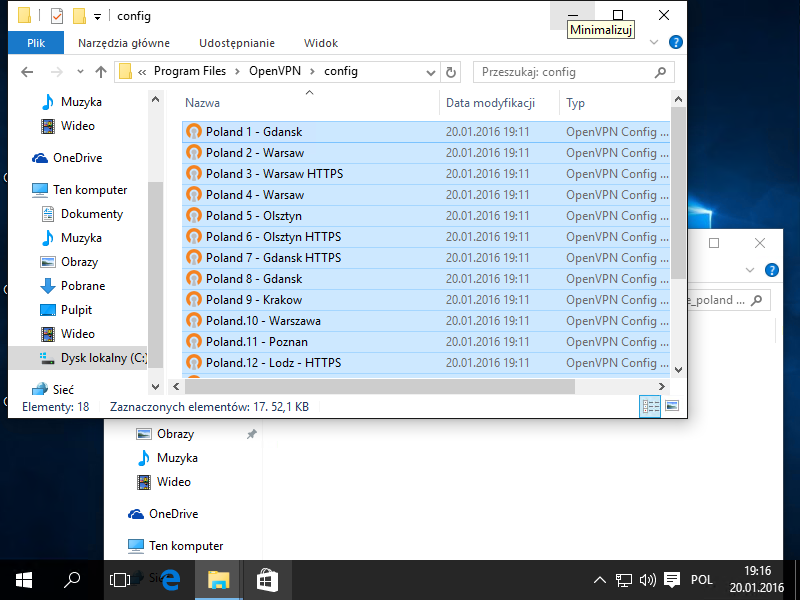Go up one folder level arrow

101,72
